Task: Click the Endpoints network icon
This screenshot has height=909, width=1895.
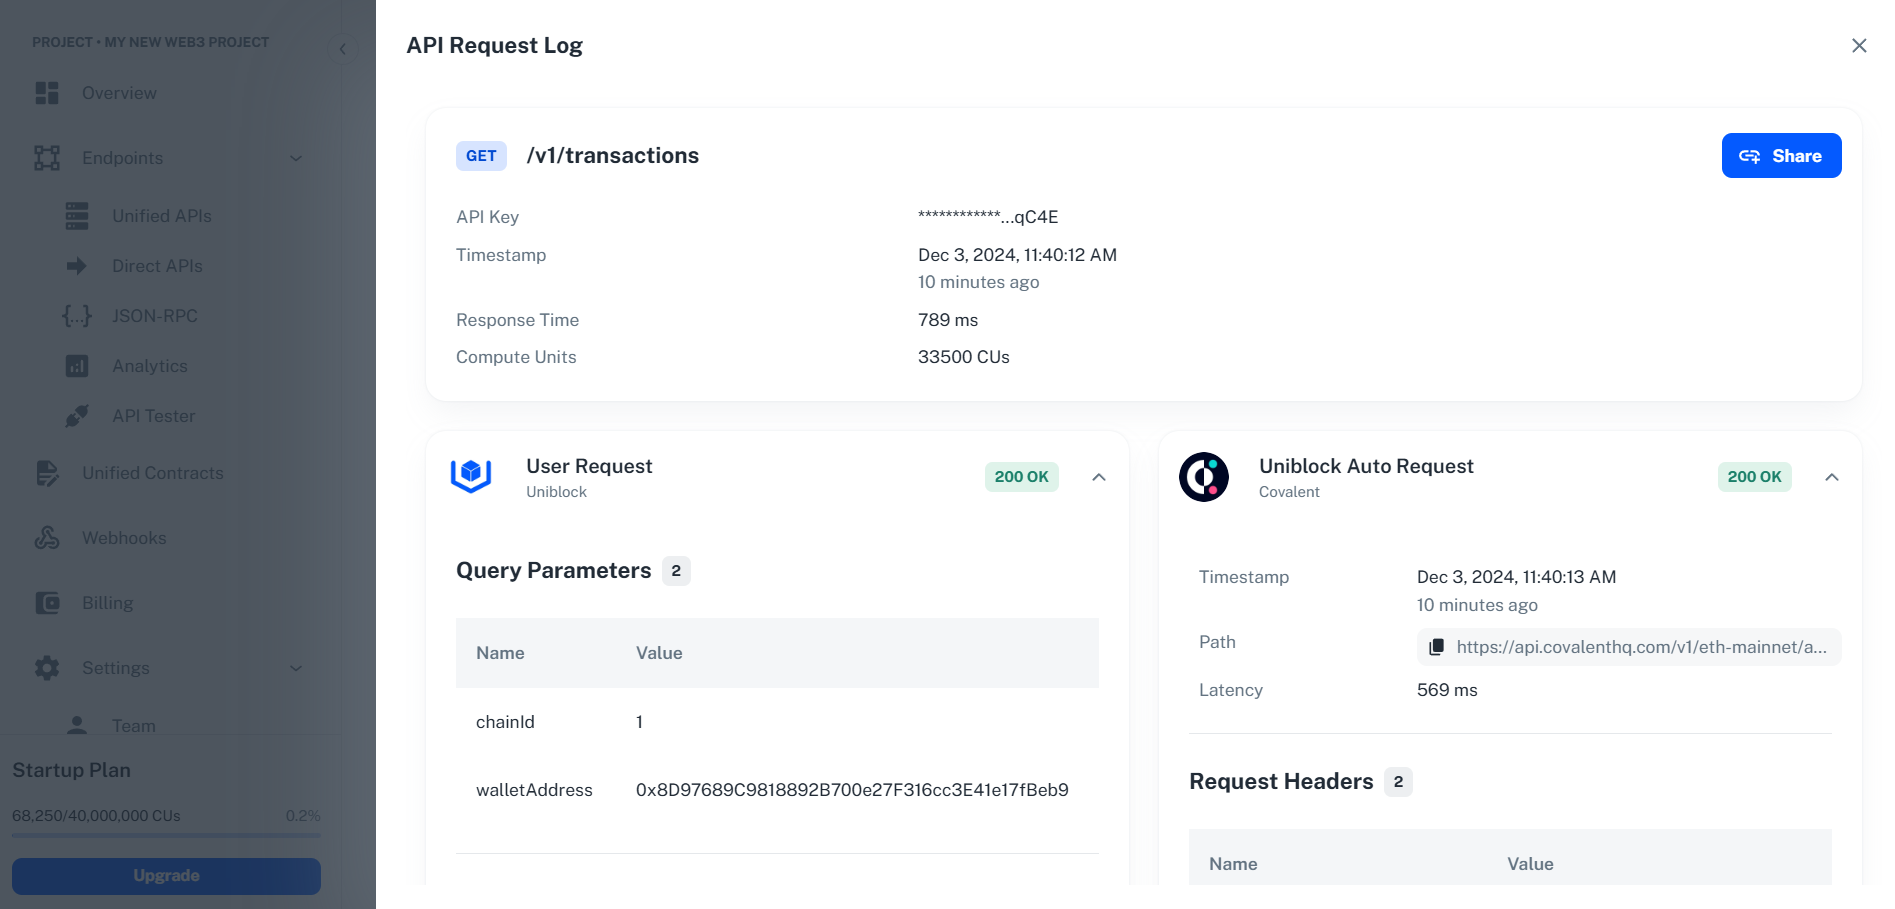Action: pyautogui.click(x=47, y=158)
